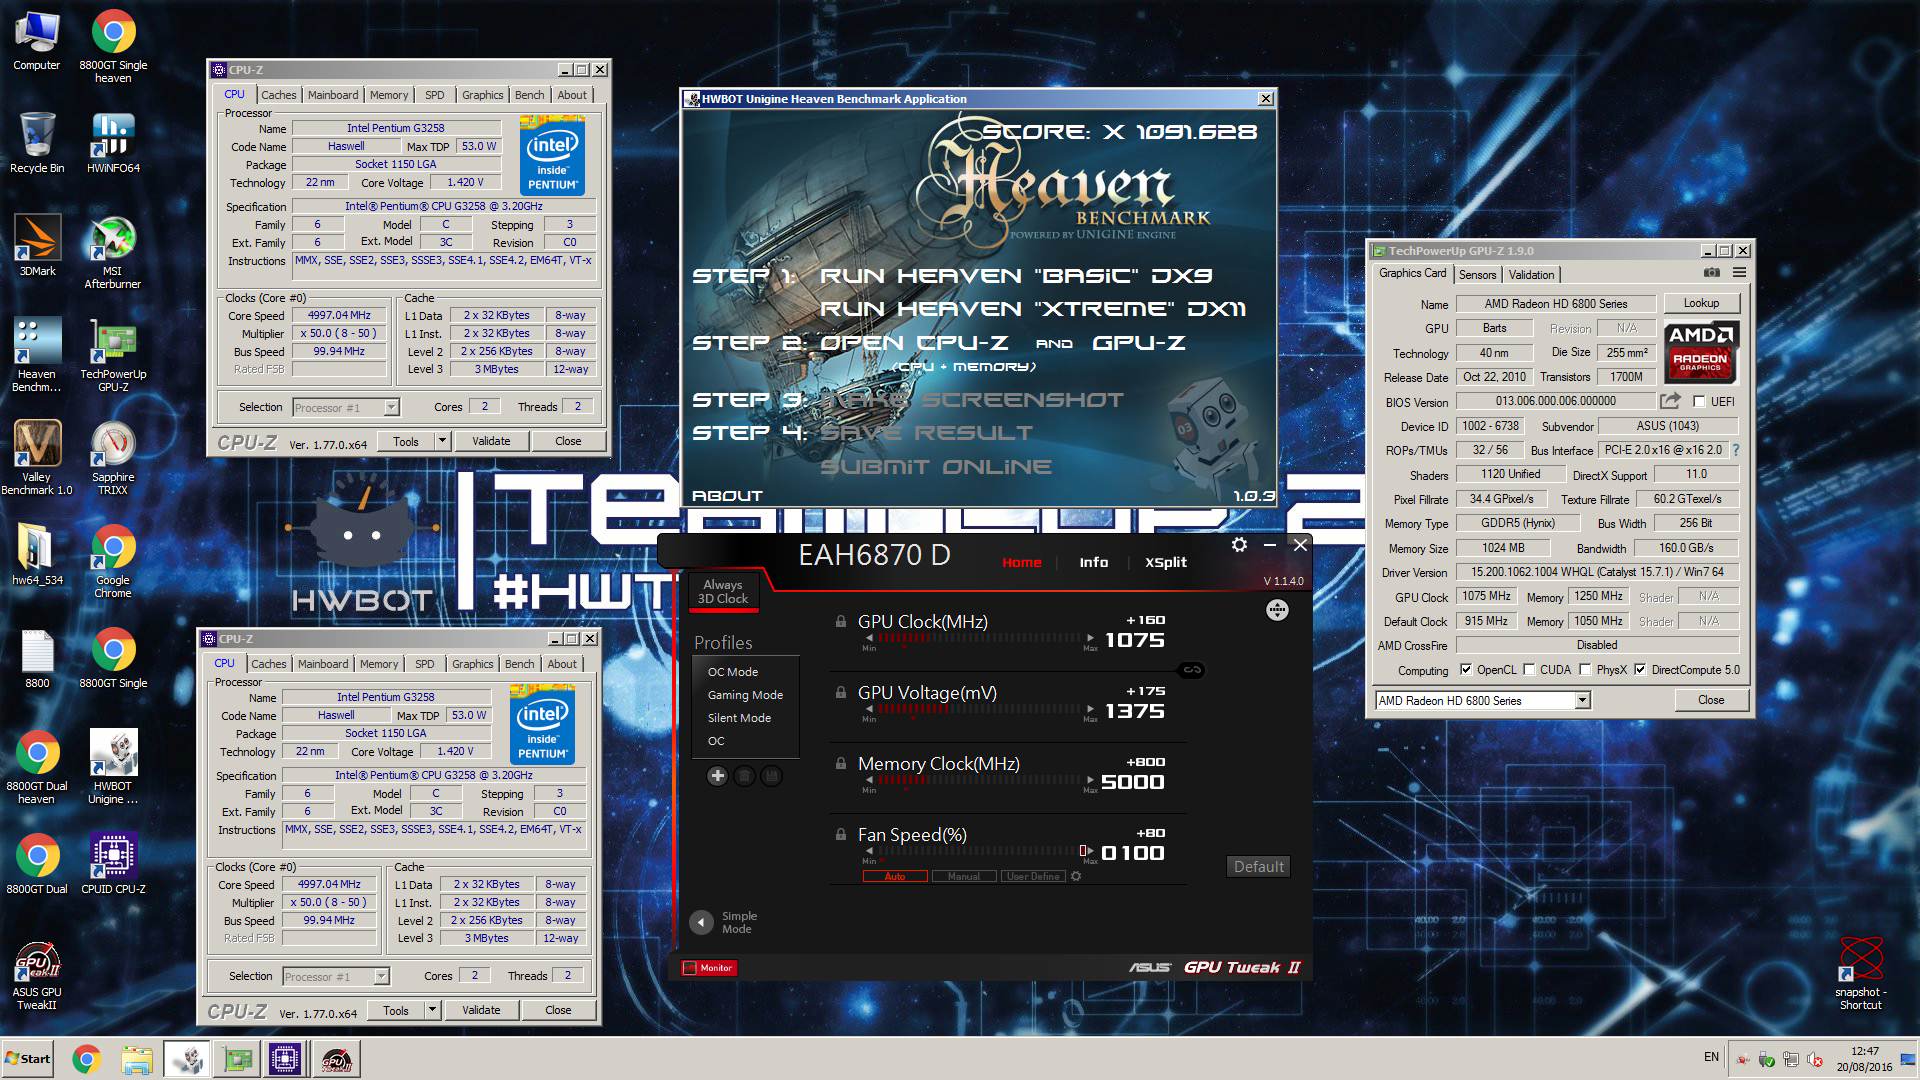Click the Fan Speed lock icon
Screen dimensions: 1920x1080
pos(841,834)
